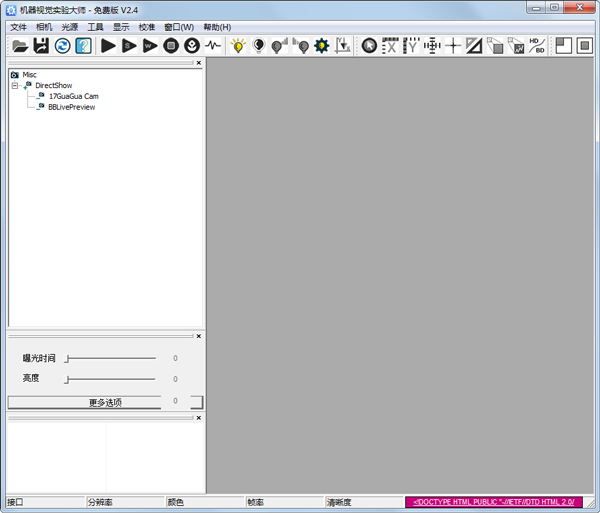Close the camera tree panel

(x=199, y=63)
